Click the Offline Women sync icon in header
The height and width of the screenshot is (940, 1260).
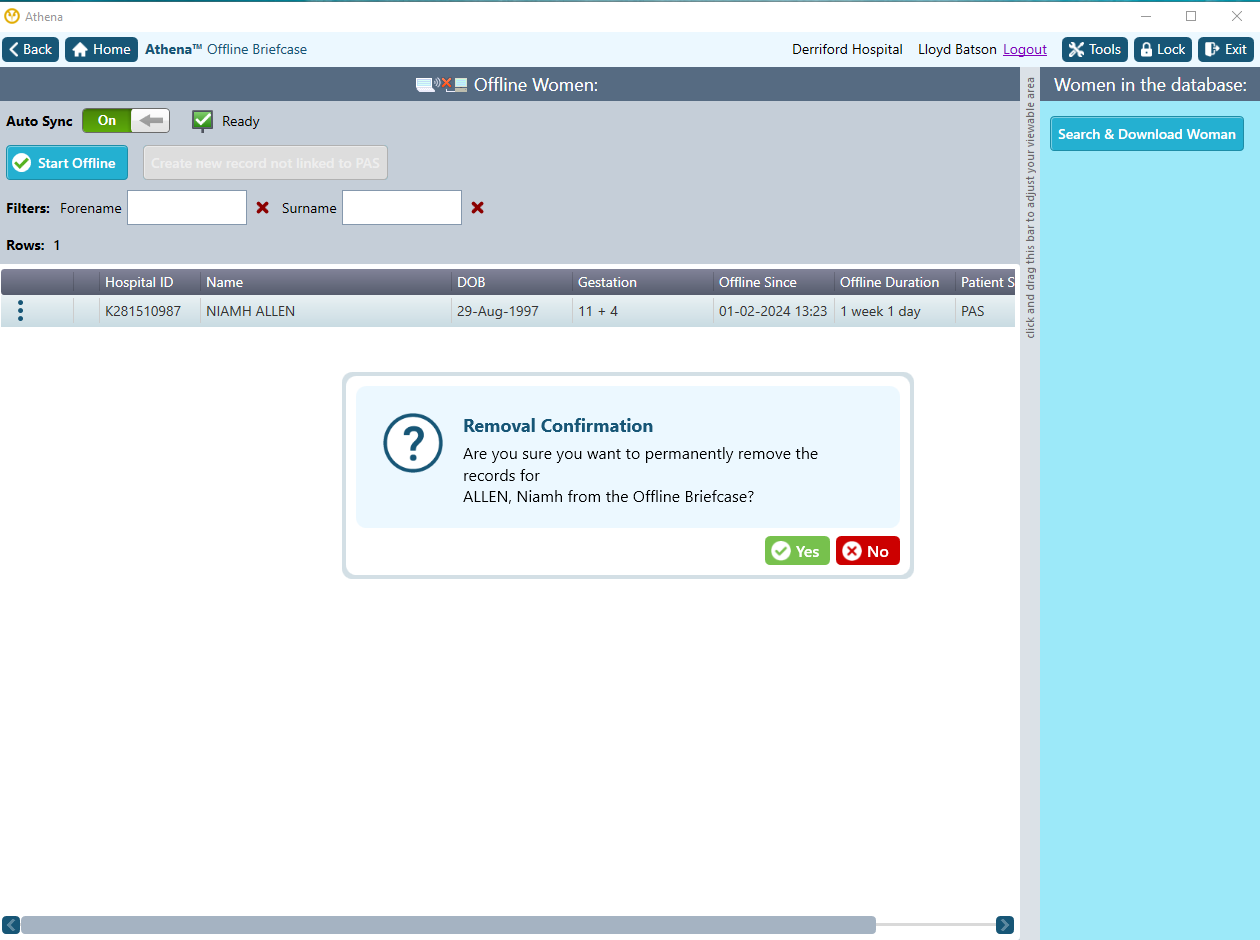pyautogui.click(x=442, y=85)
